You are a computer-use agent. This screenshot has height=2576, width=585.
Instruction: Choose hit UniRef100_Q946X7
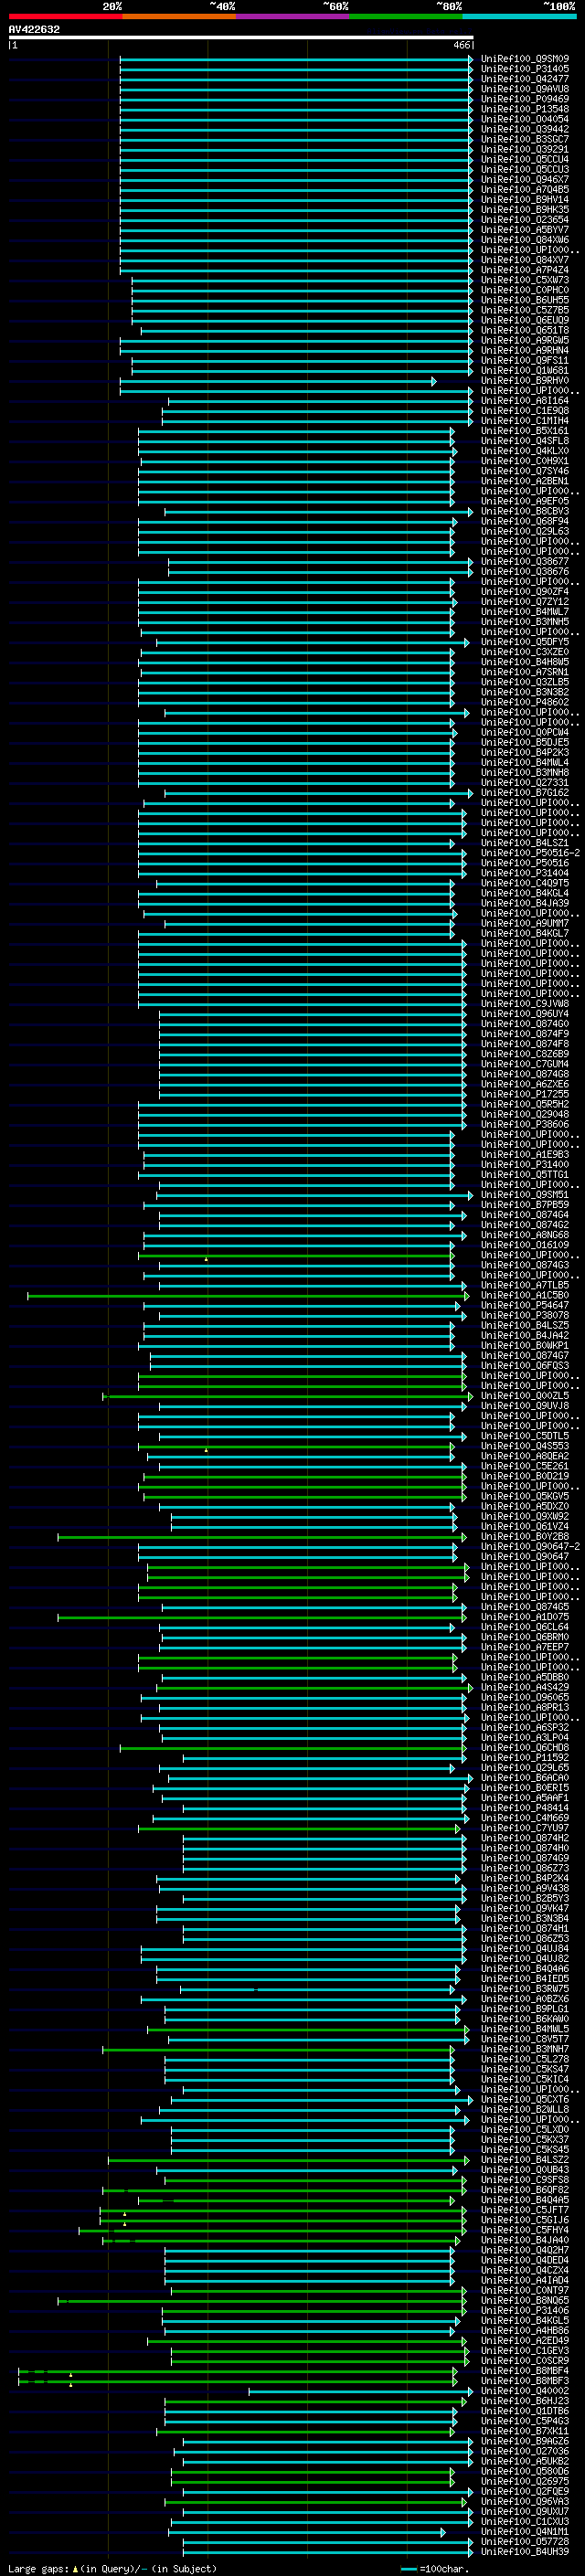click(x=525, y=179)
